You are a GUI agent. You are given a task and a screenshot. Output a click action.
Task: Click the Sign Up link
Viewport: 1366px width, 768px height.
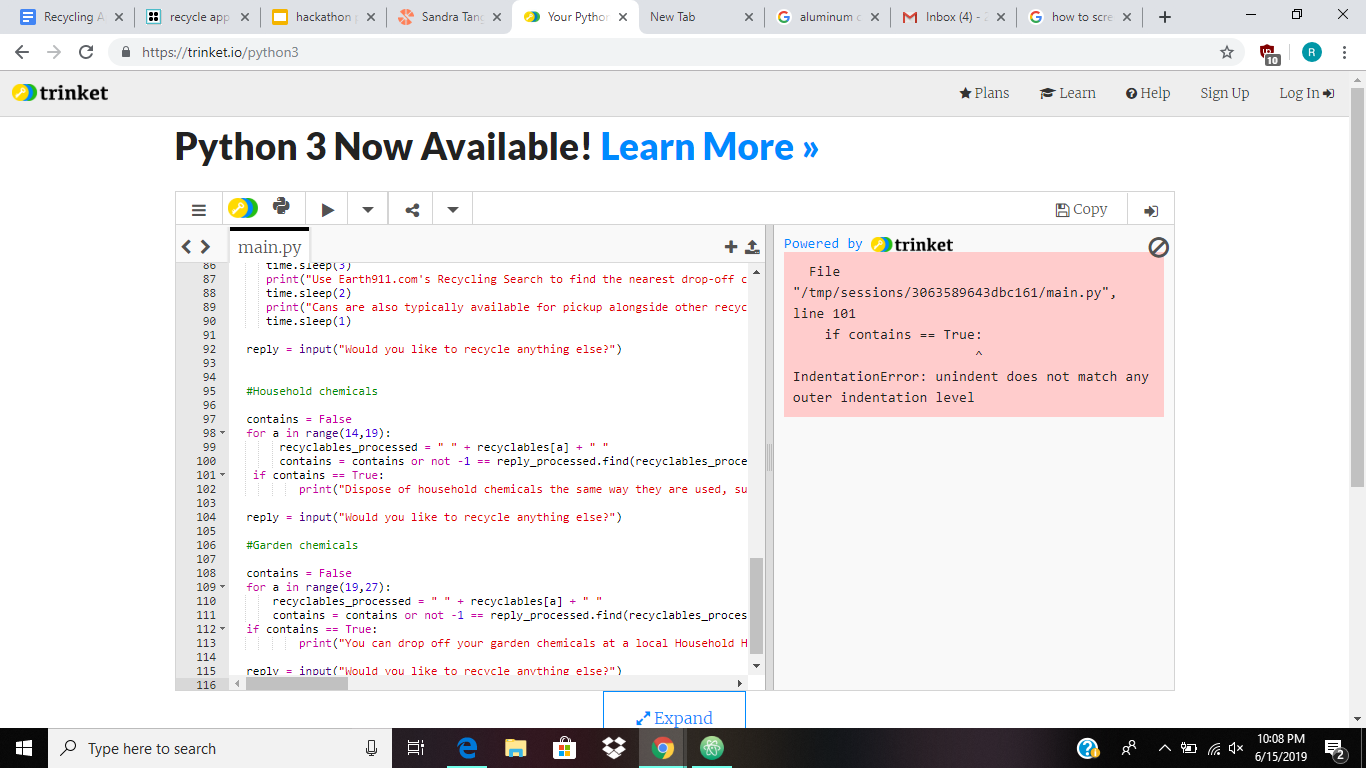tap(1225, 93)
